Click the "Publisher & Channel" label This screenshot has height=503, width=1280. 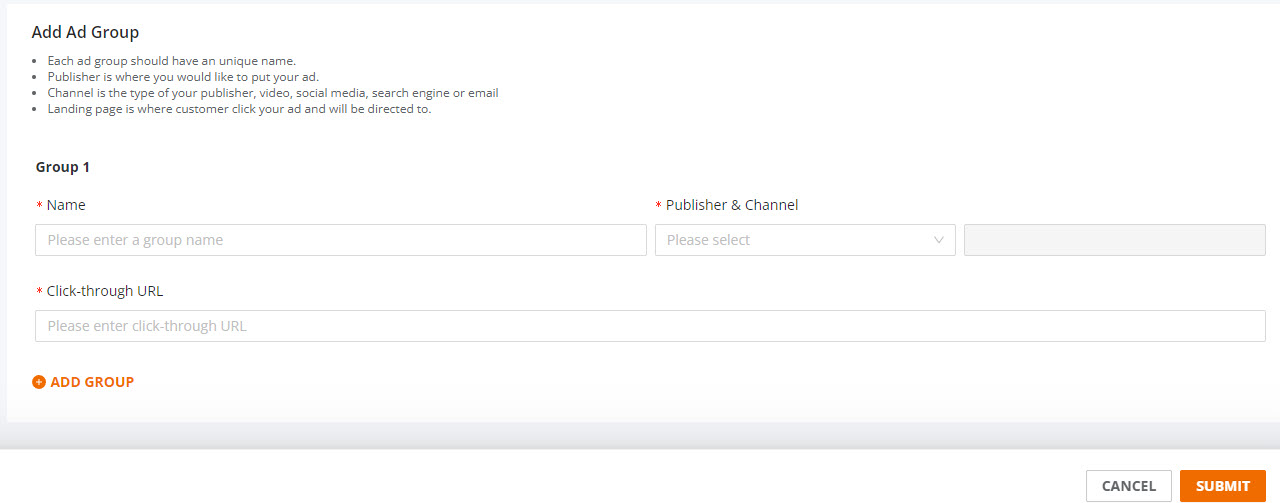732,205
